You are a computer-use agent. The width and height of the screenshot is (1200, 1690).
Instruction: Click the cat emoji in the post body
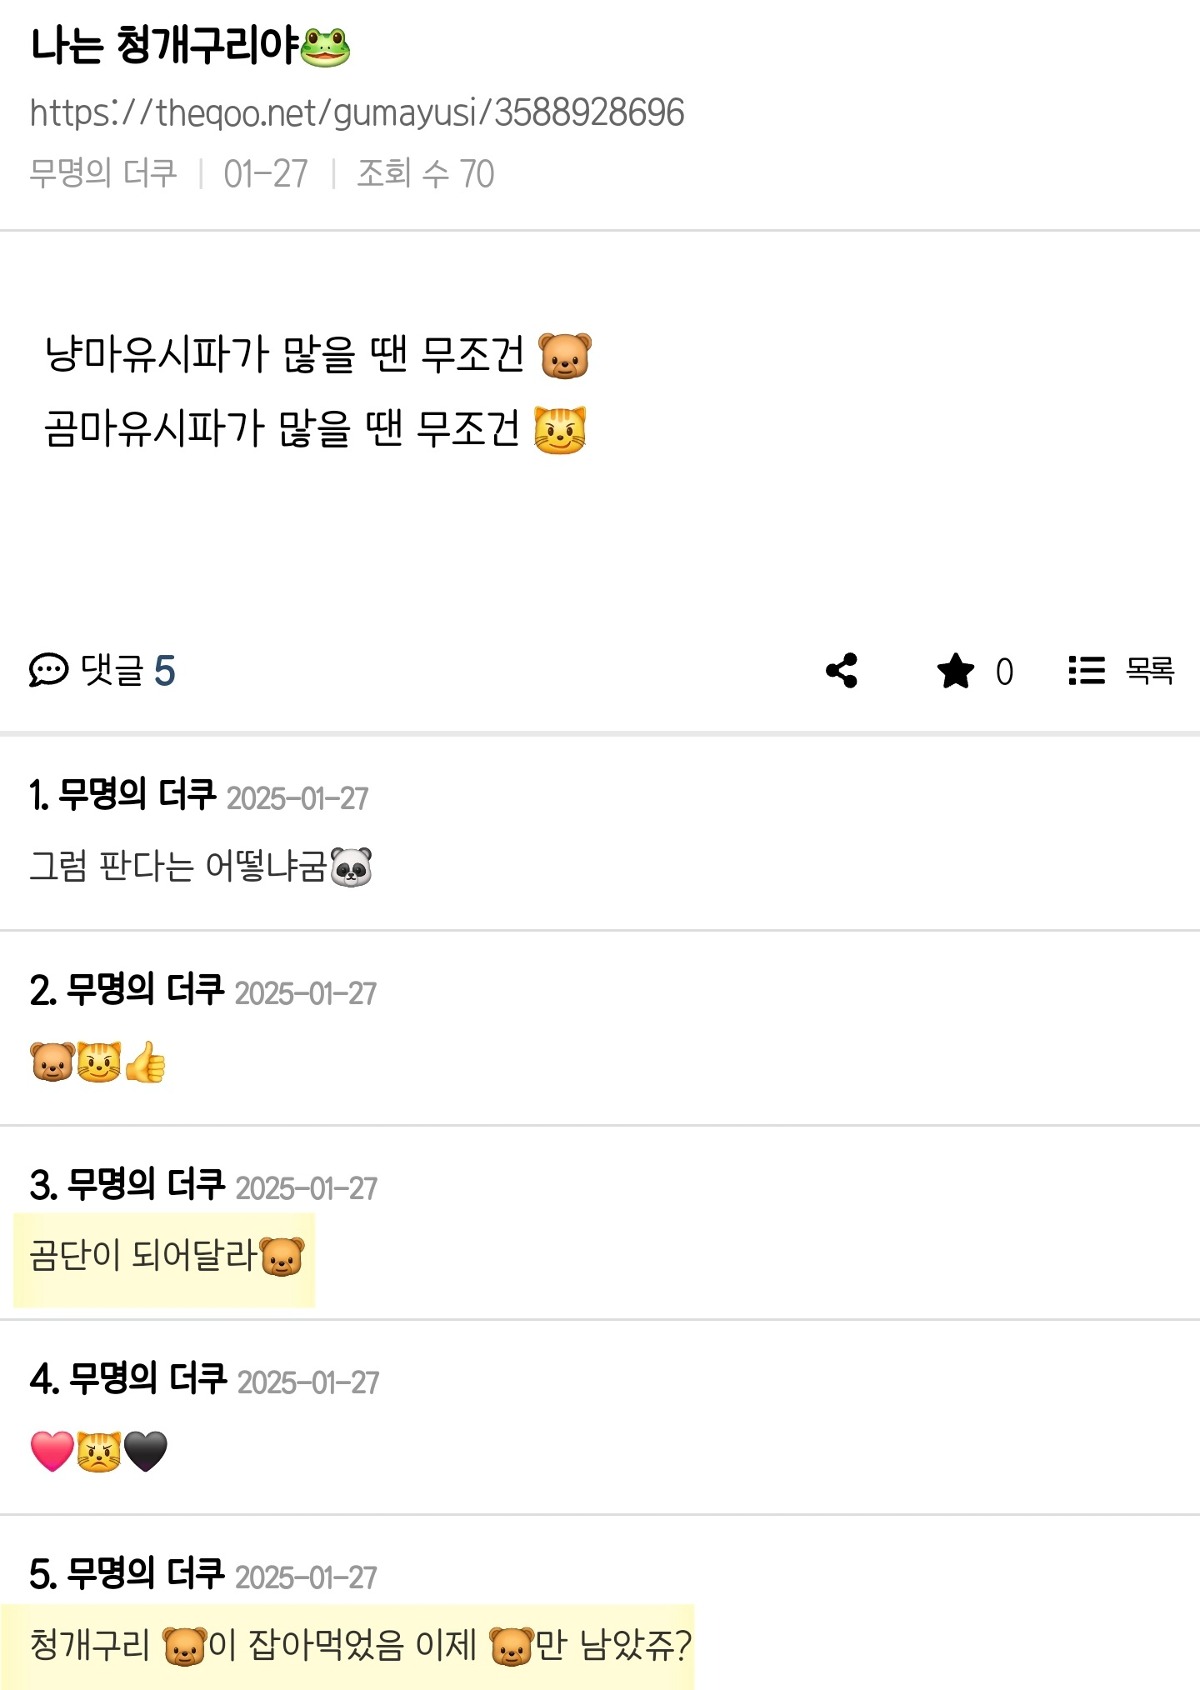click(x=560, y=430)
